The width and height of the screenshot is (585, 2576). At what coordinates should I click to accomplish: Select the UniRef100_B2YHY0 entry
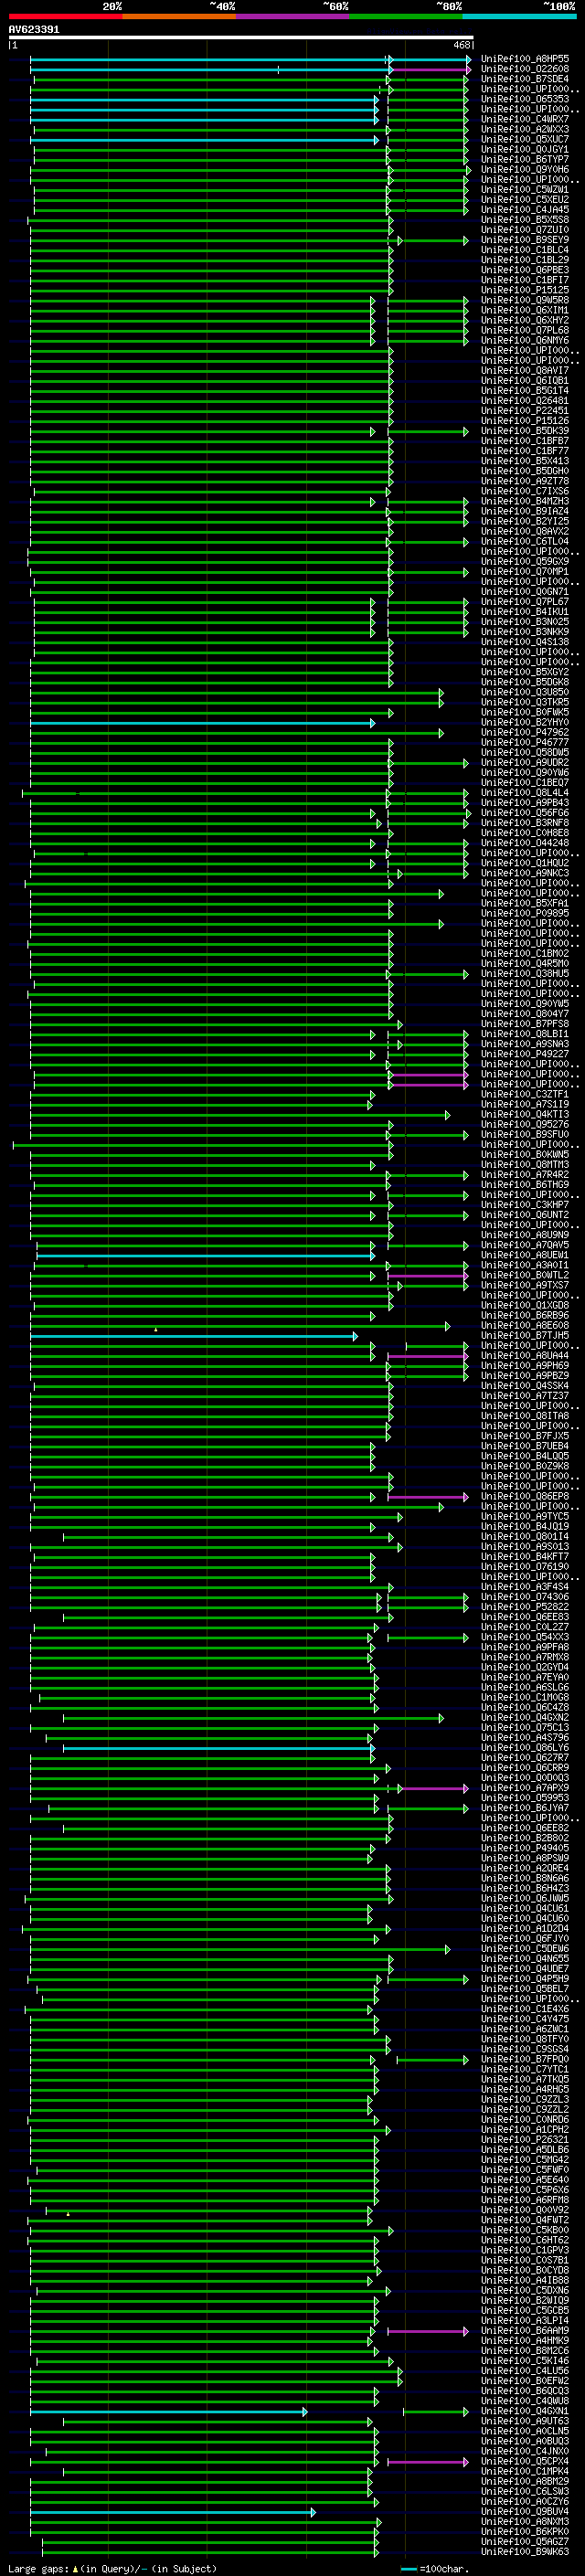pos(525,722)
